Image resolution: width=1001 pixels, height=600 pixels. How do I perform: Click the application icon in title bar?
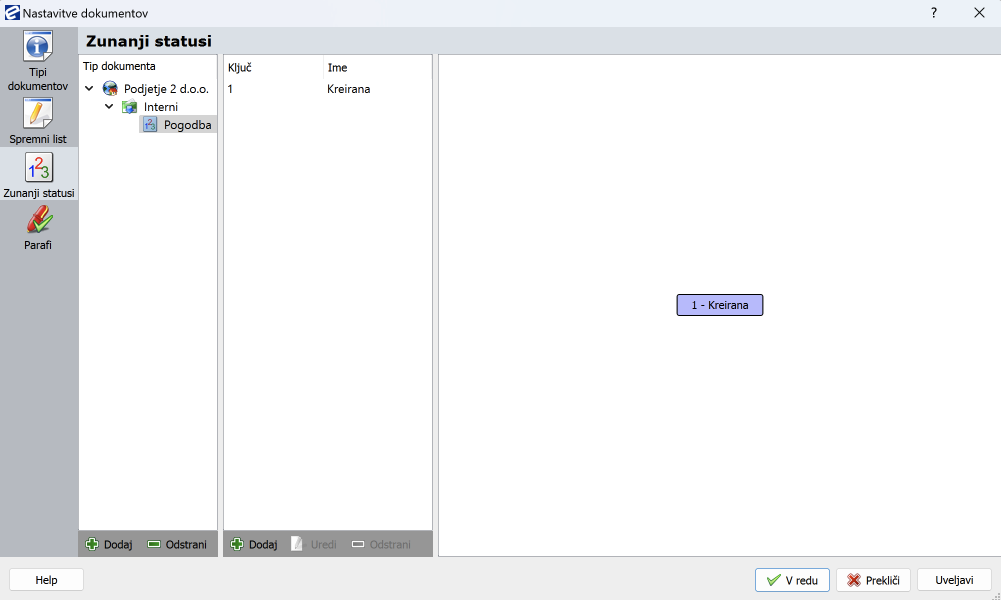coord(12,13)
